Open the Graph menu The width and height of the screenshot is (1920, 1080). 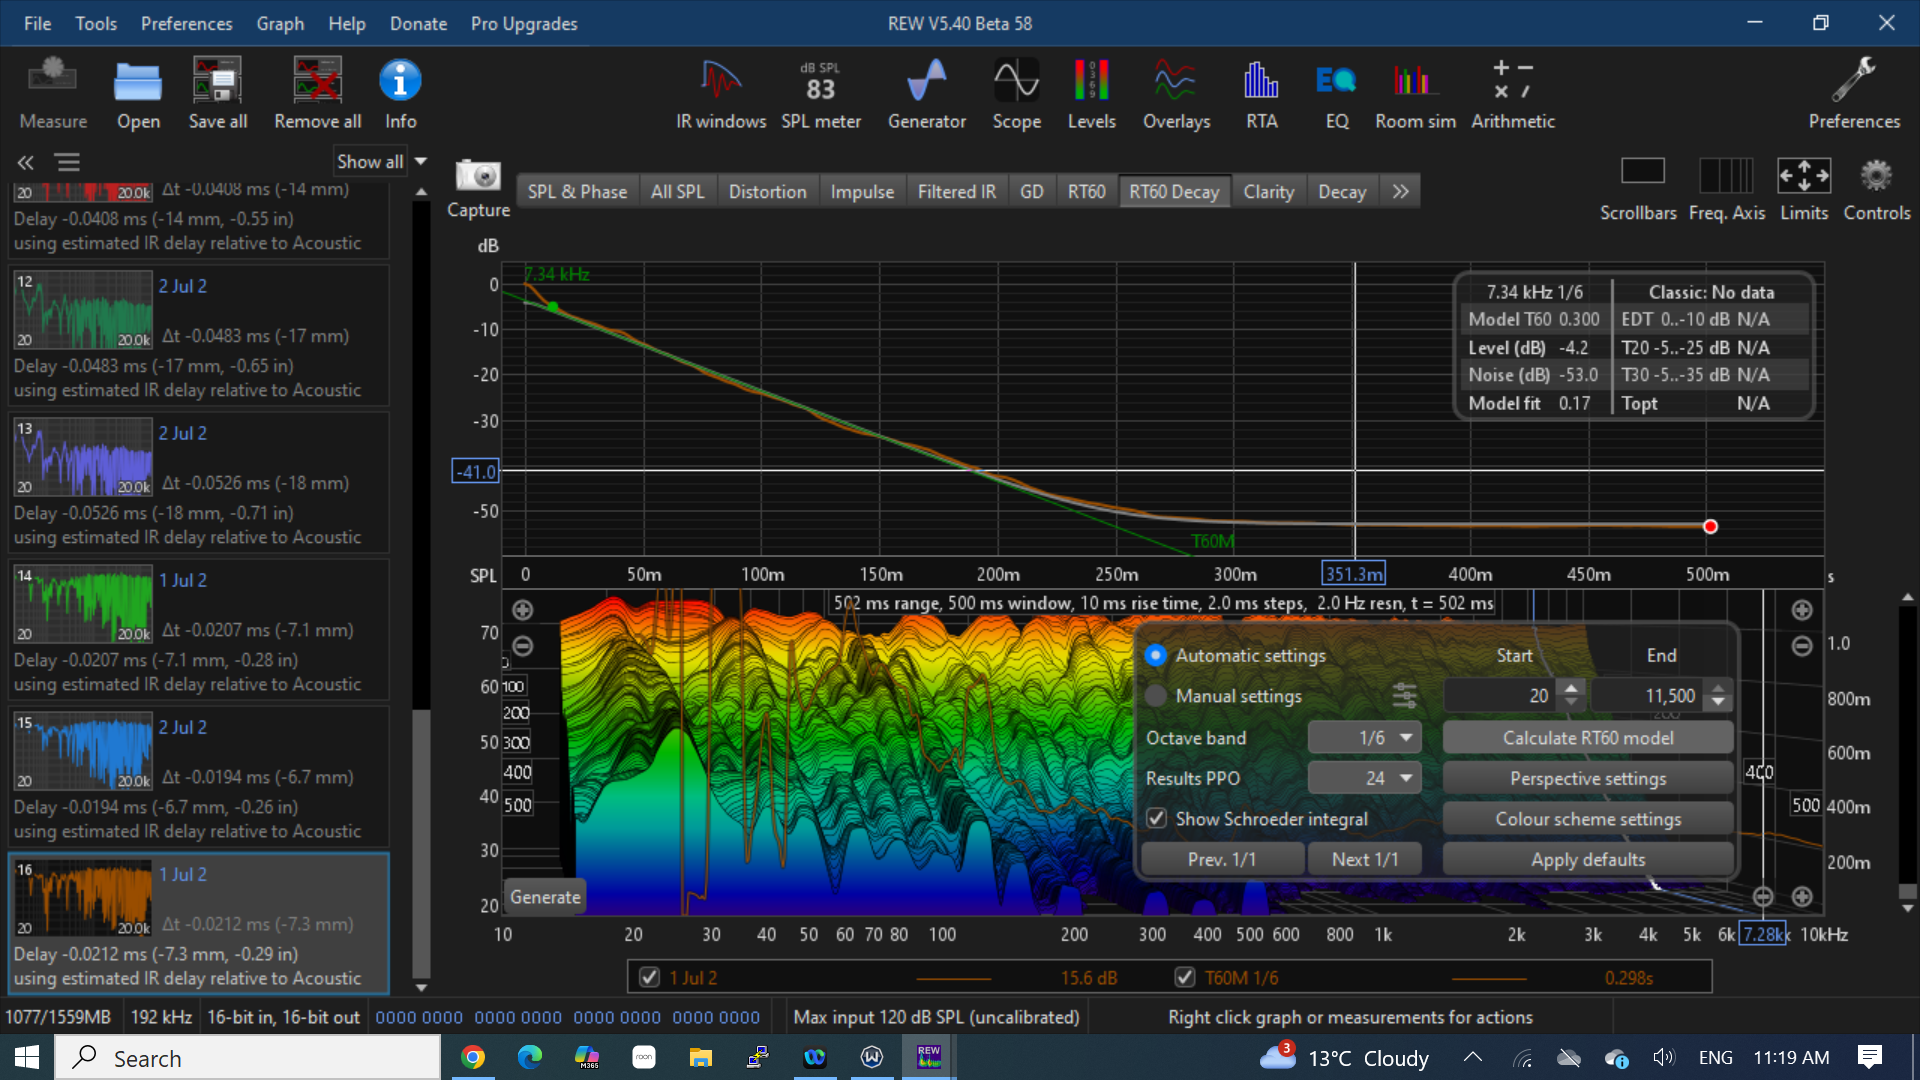(279, 23)
